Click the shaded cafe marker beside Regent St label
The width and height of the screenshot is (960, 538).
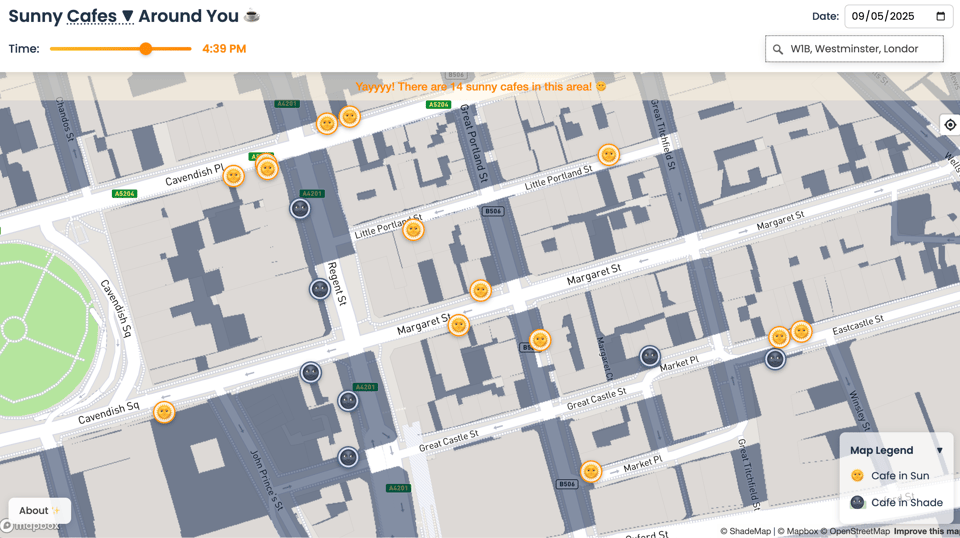[x=319, y=289]
